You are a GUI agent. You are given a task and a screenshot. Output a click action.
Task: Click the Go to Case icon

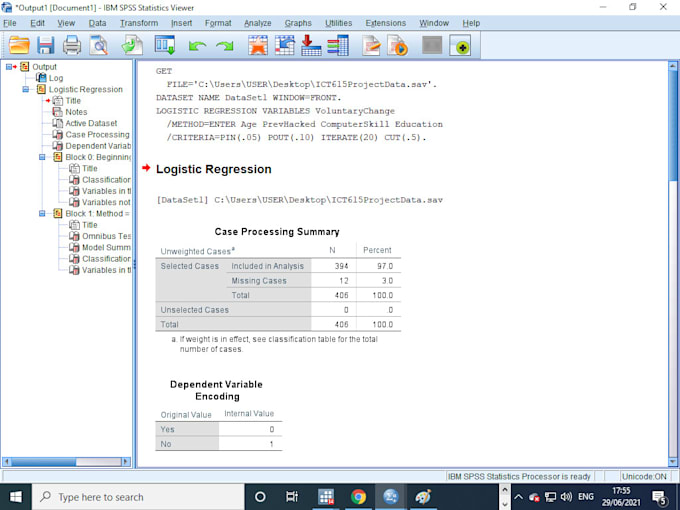[284, 45]
